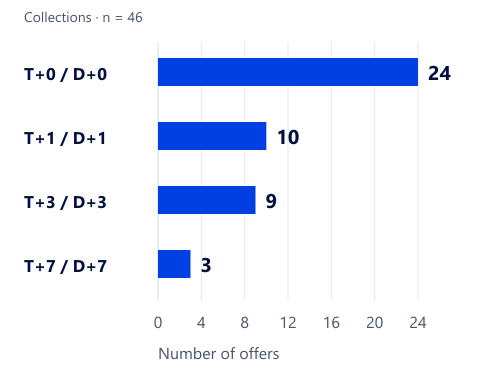Click the T+1 / D+1 category label
This screenshot has height=372, width=480.
pyautogui.click(x=65, y=138)
